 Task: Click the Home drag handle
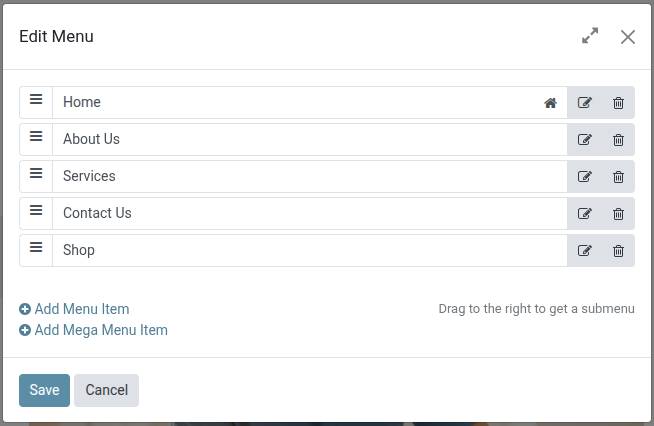pos(36,100)
